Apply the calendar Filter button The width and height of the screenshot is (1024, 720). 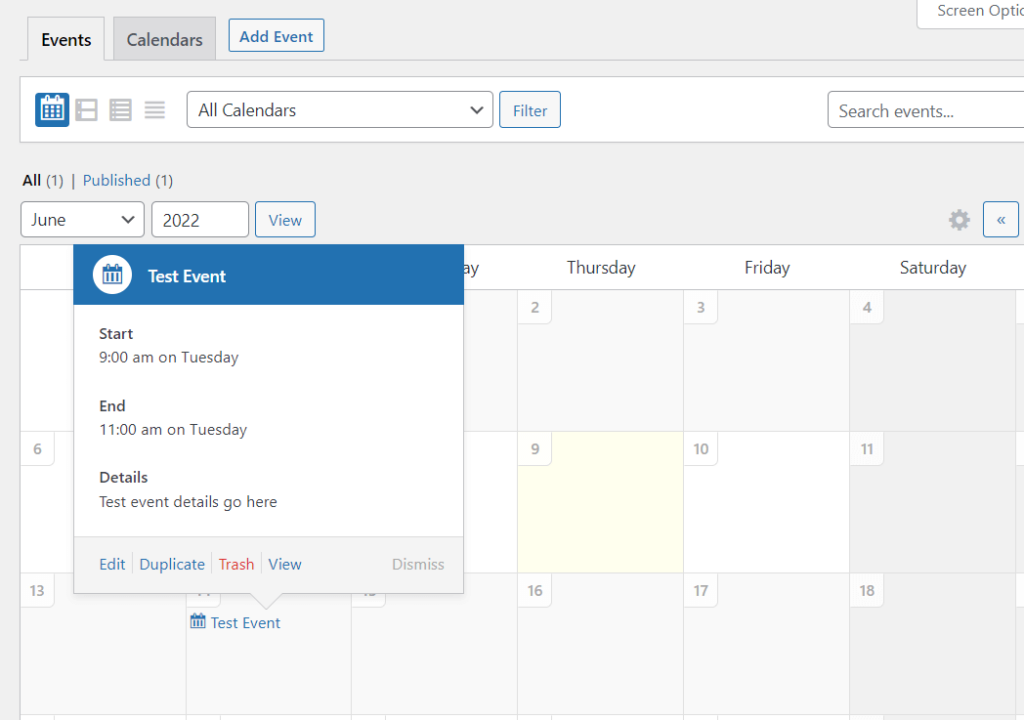529,110
